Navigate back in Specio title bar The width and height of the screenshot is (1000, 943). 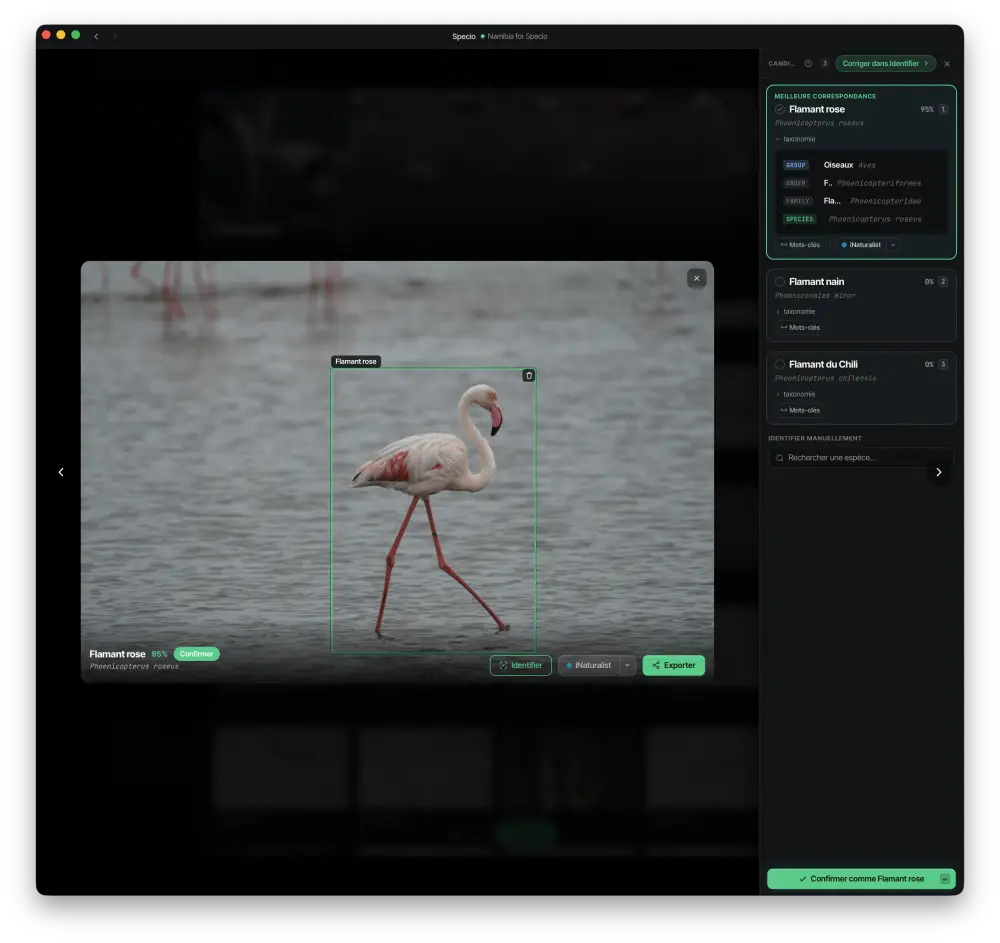pyautogui.click(x=96, y=36)
